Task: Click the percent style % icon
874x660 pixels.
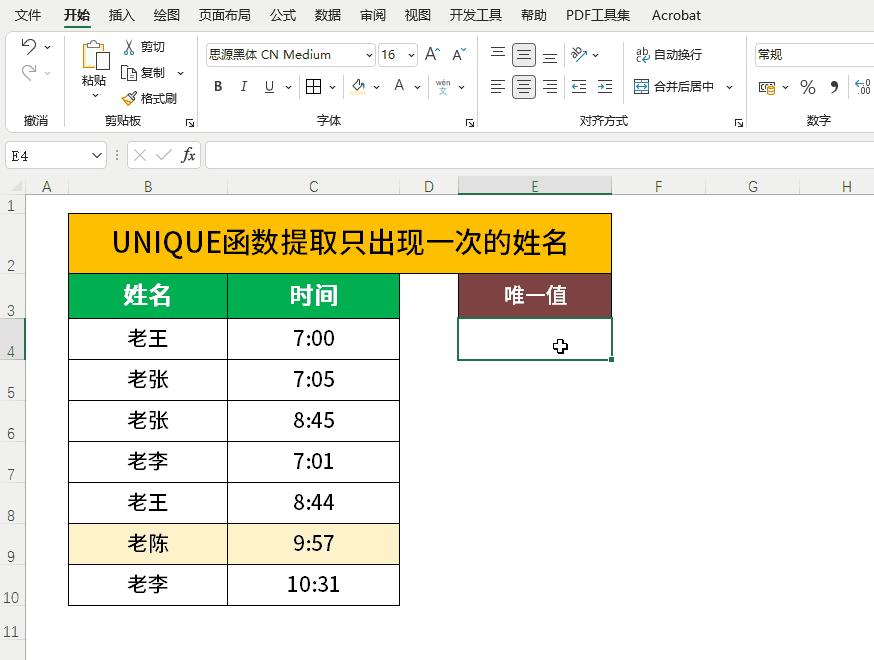Action: [806, 87]
